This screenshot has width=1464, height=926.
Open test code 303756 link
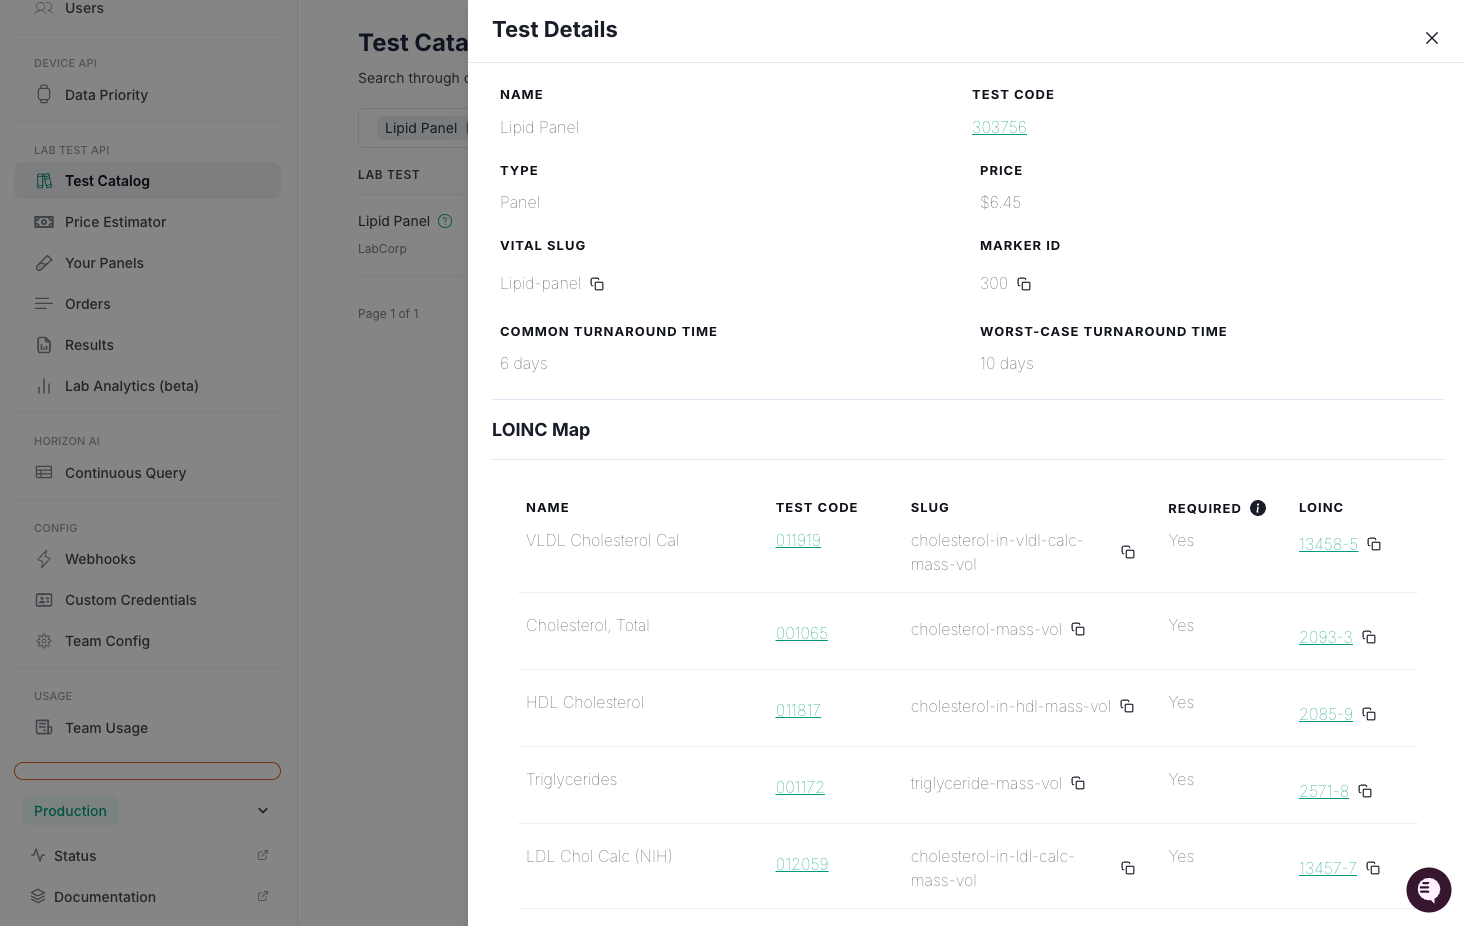pos(999,127)
